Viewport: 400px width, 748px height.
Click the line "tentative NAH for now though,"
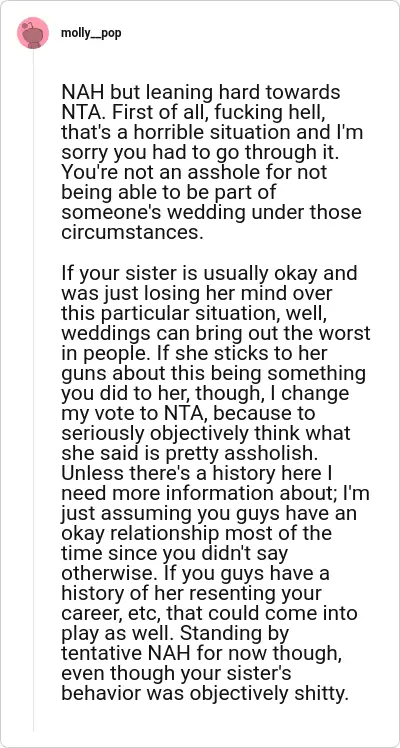click(x=201, y=654)
